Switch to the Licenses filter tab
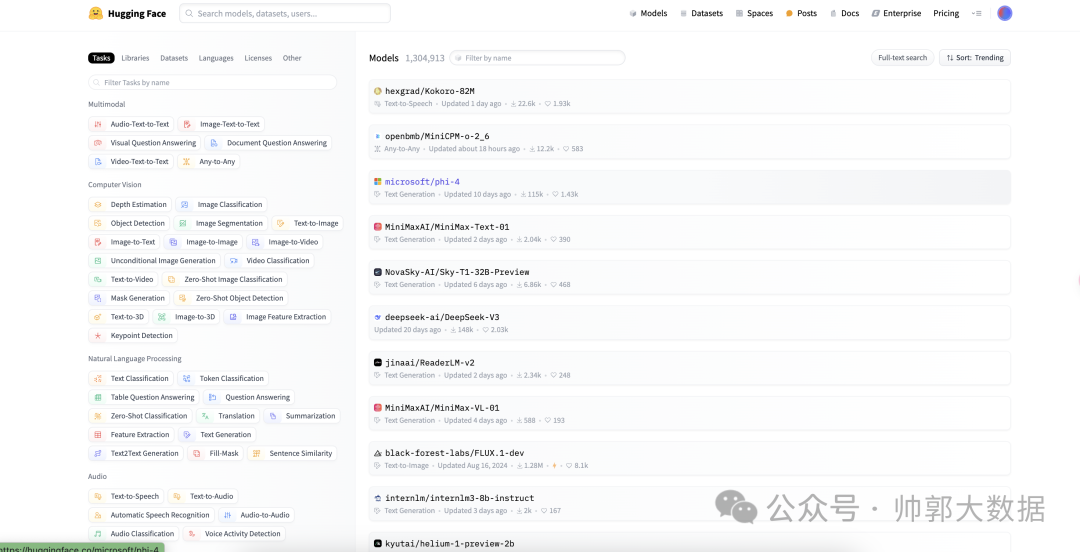 coord(258,58)
